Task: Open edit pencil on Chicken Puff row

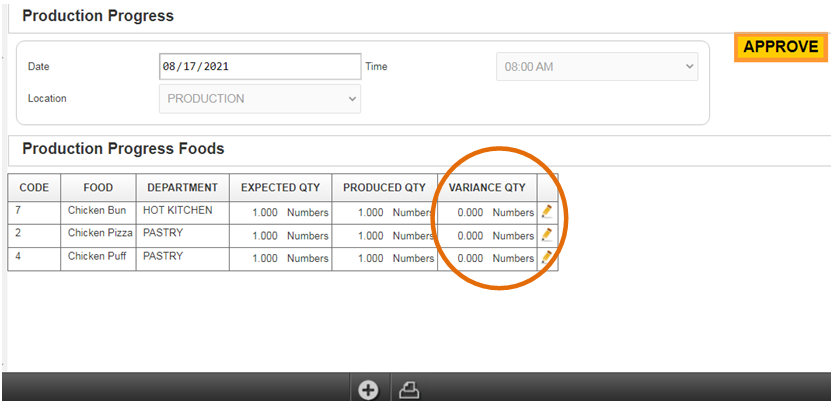Action: coord(547,258)
